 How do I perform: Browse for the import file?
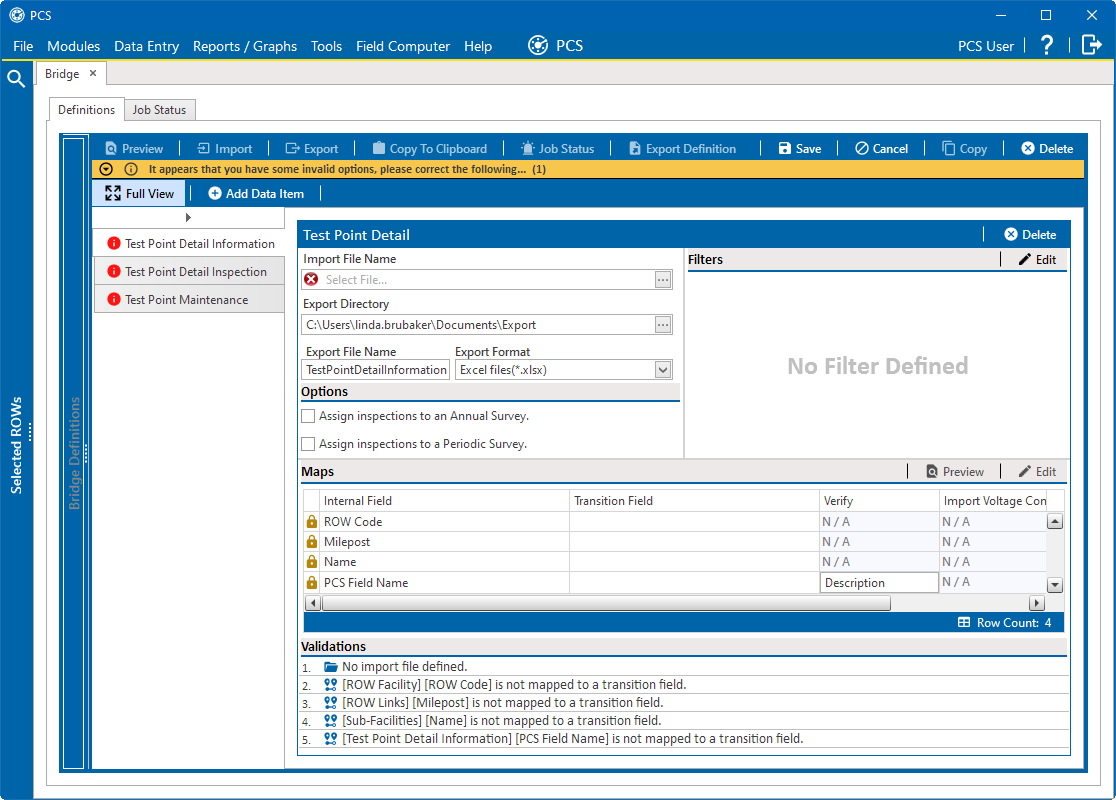(663, 280)
